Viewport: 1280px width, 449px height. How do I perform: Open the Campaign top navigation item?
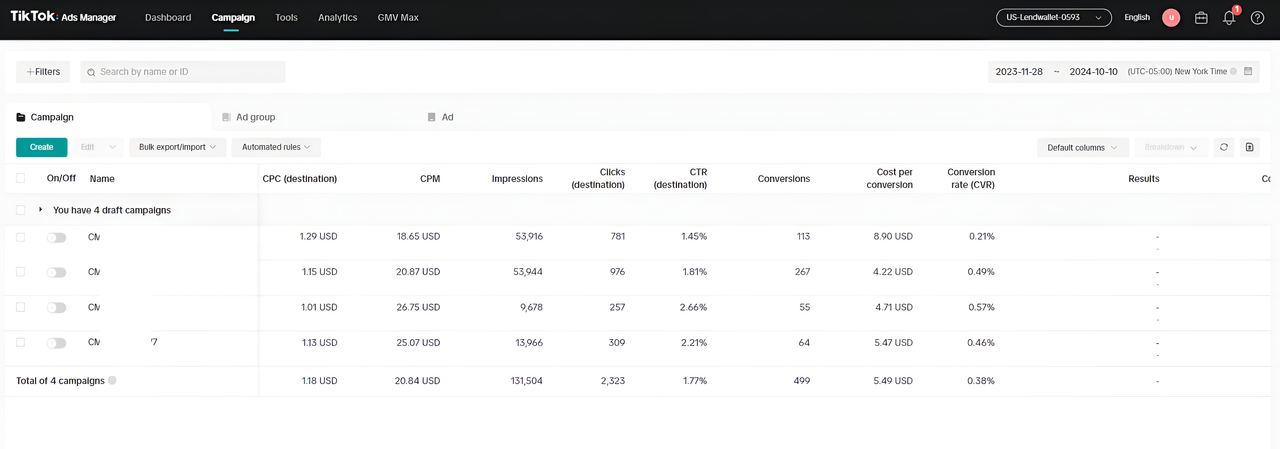pos(233,17)
